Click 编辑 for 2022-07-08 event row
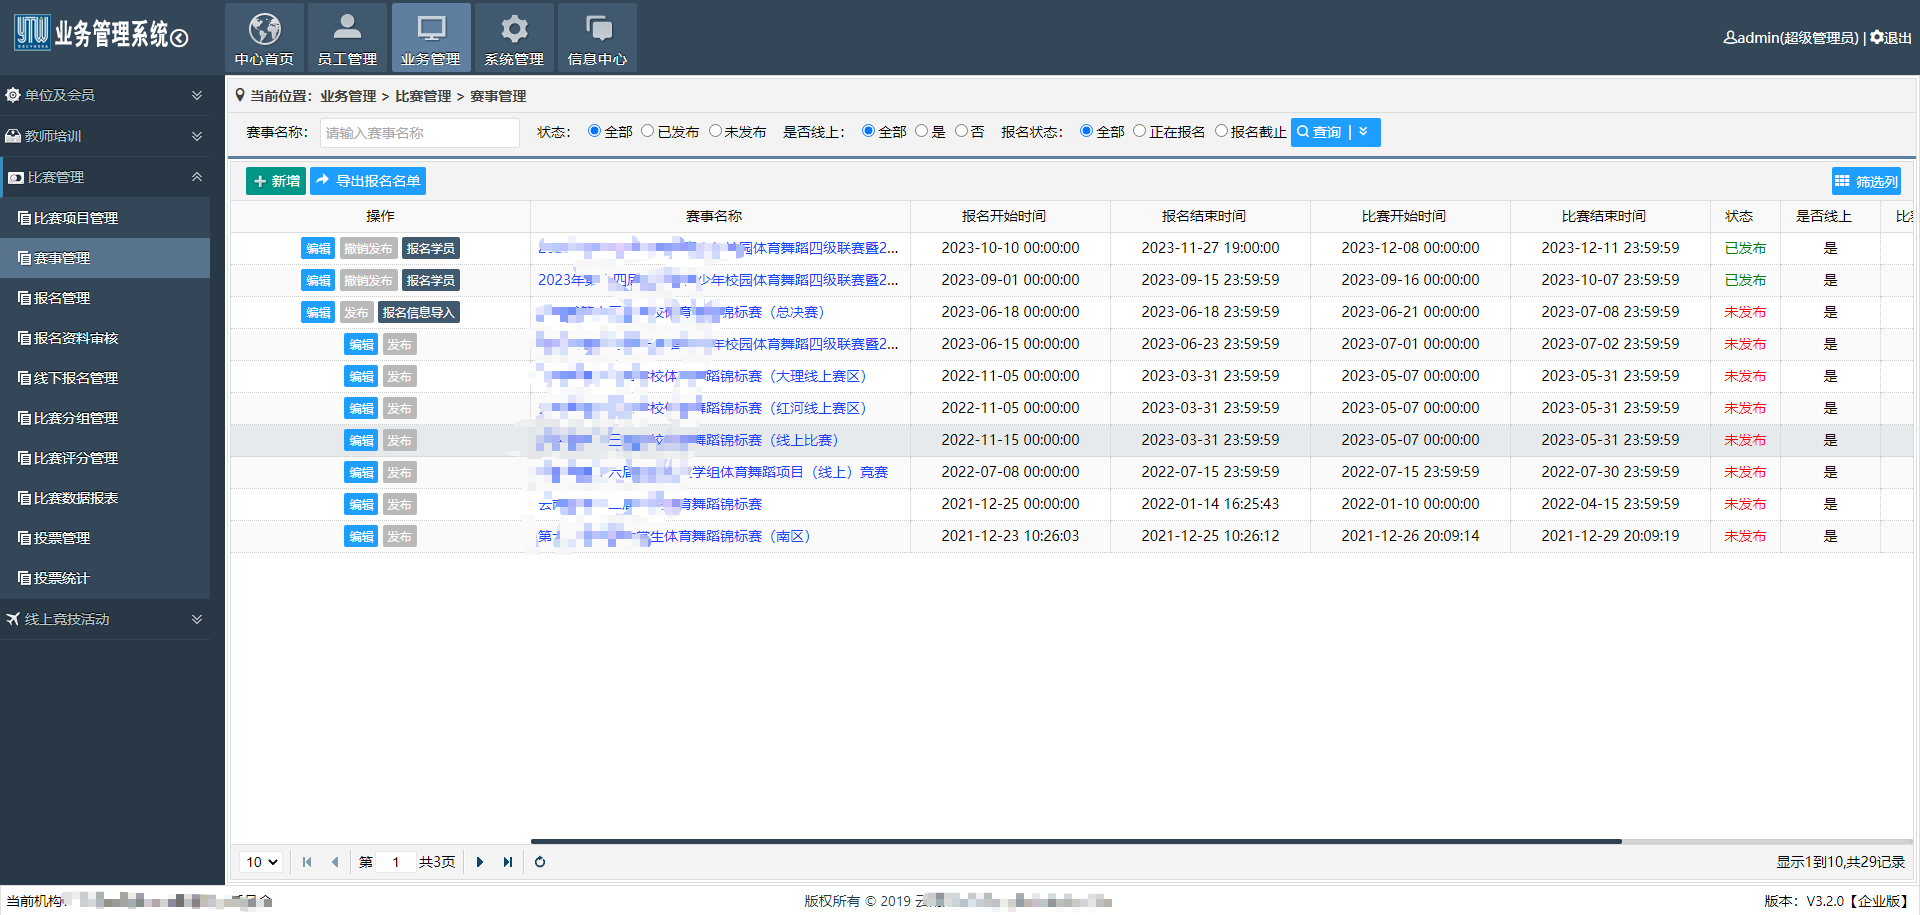The image size is (1920, 915). tap(361, 472)
